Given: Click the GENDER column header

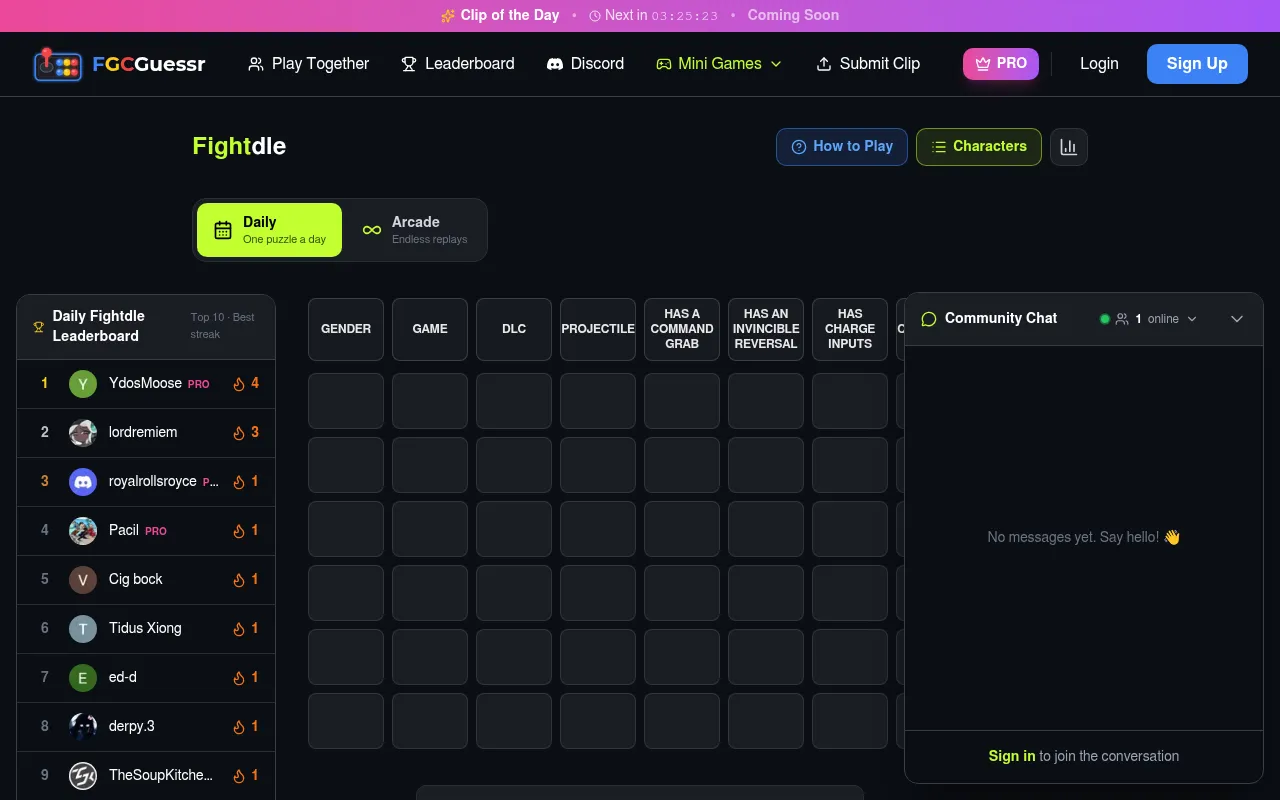Looking at the screenshot, I should [x=346, y=329].
